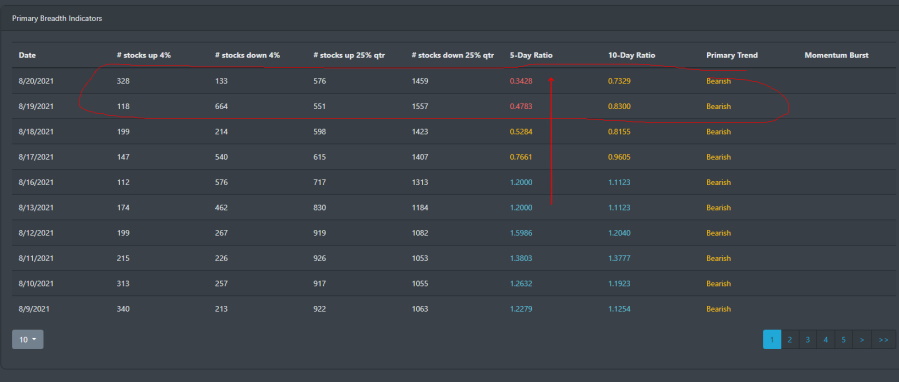Go to pagination page 2

pyautogui.click(x=789, y=340)
